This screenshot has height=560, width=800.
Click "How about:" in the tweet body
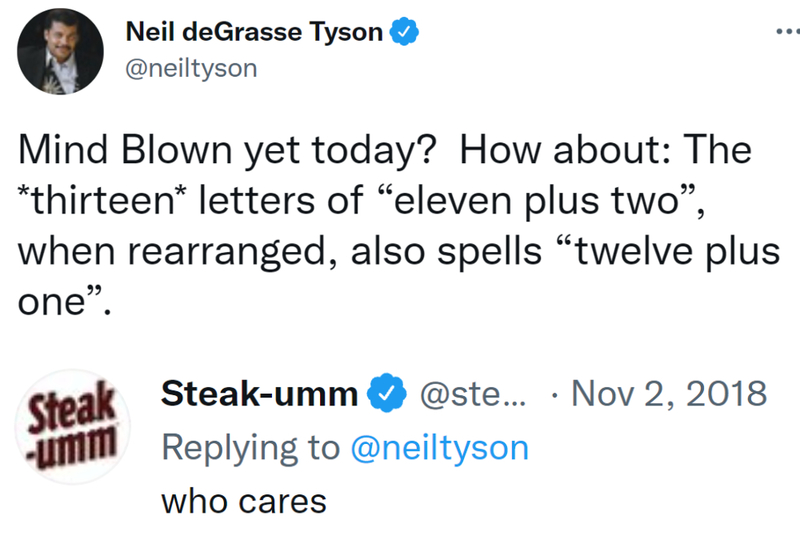[x=565, y=149]
